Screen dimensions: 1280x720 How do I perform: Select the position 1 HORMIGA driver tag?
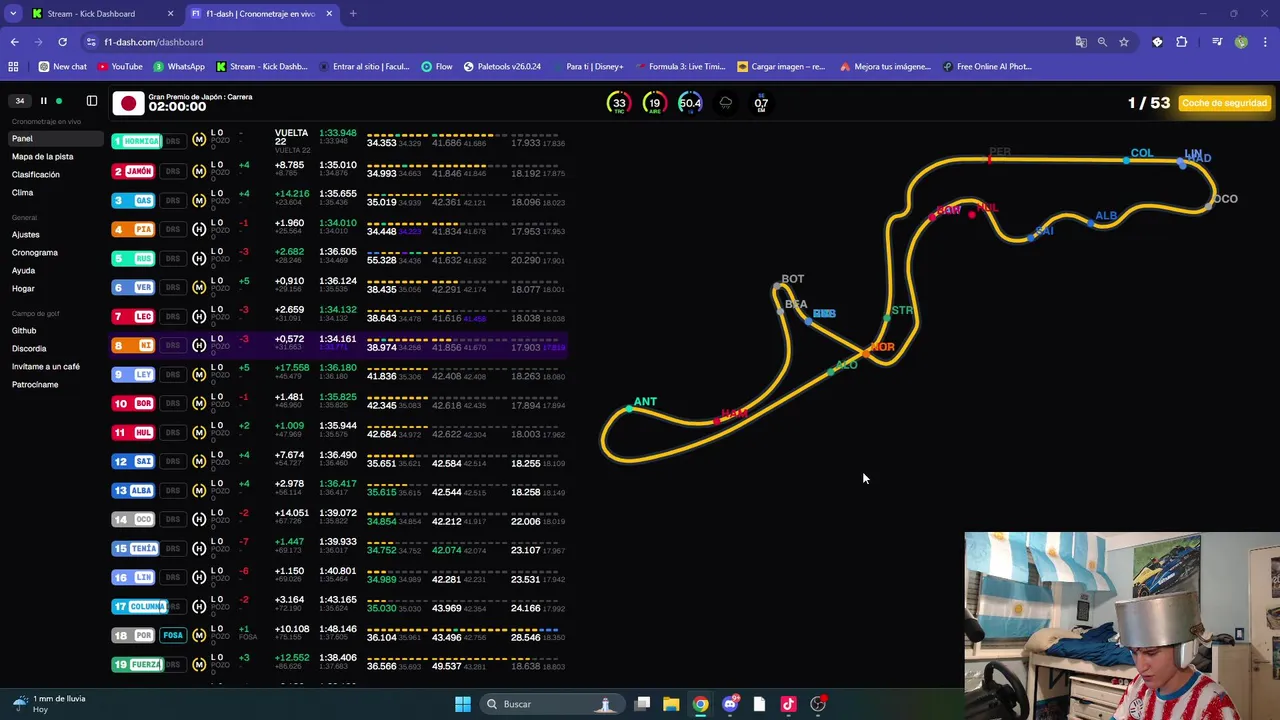coord(136,141)
